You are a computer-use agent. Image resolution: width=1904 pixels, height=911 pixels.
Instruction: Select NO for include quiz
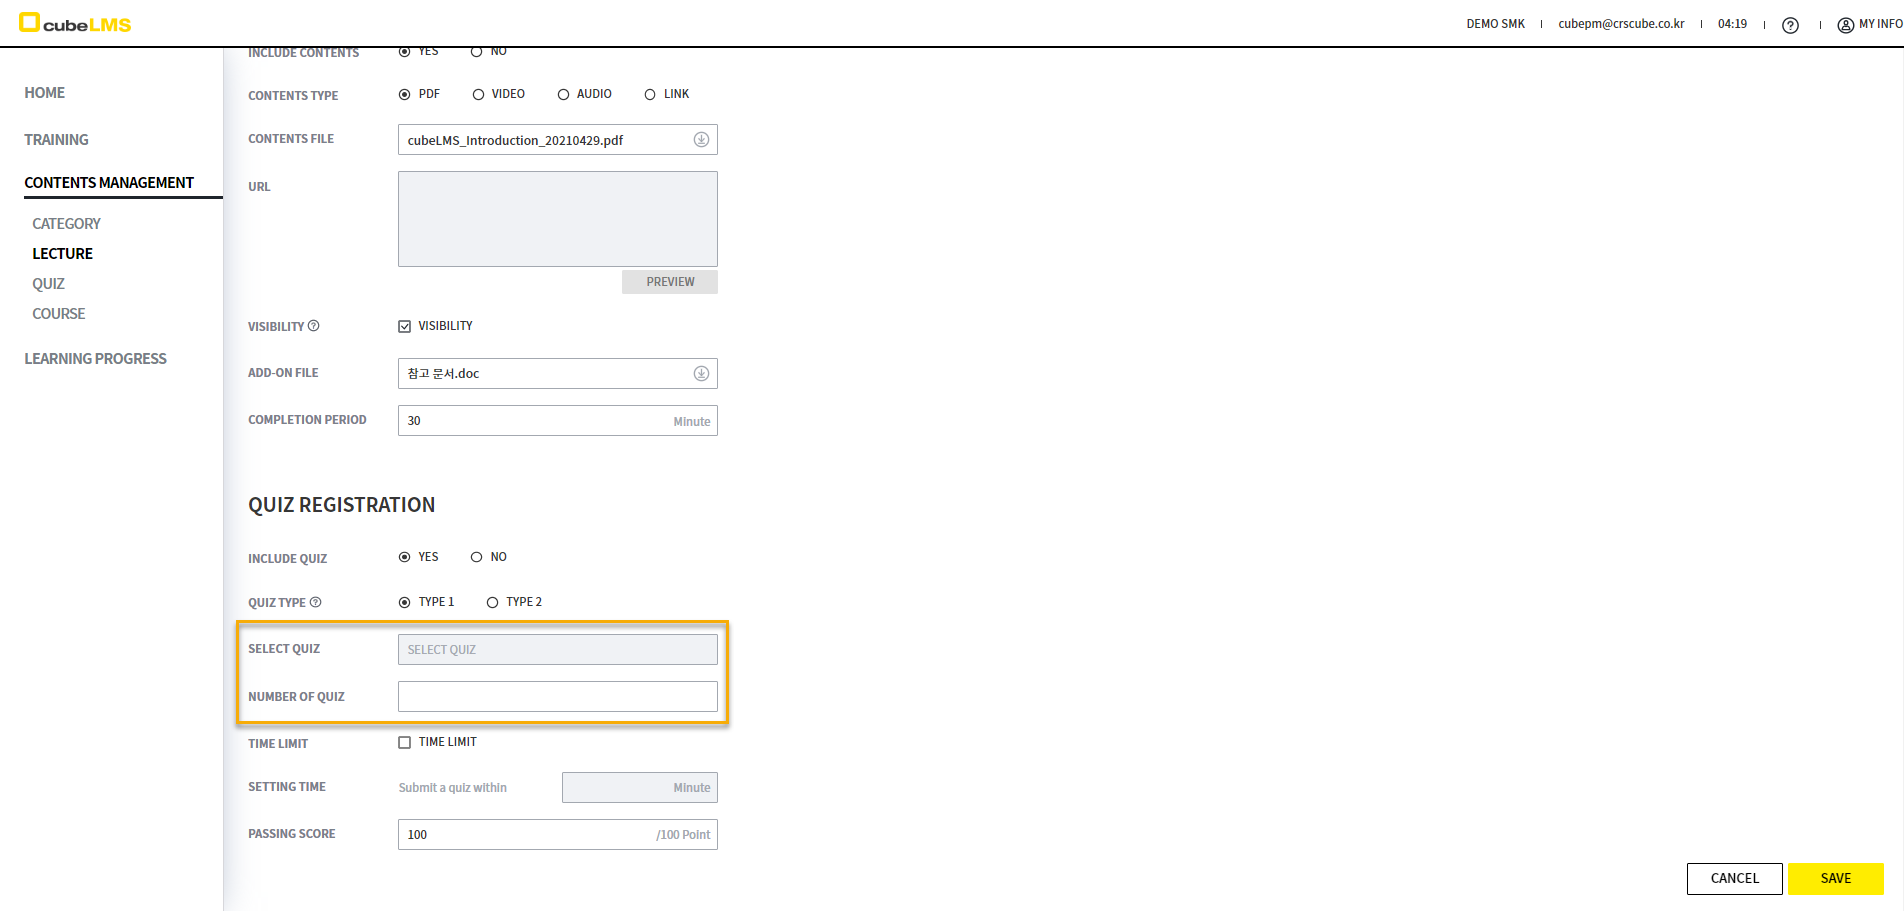[477, 557]
